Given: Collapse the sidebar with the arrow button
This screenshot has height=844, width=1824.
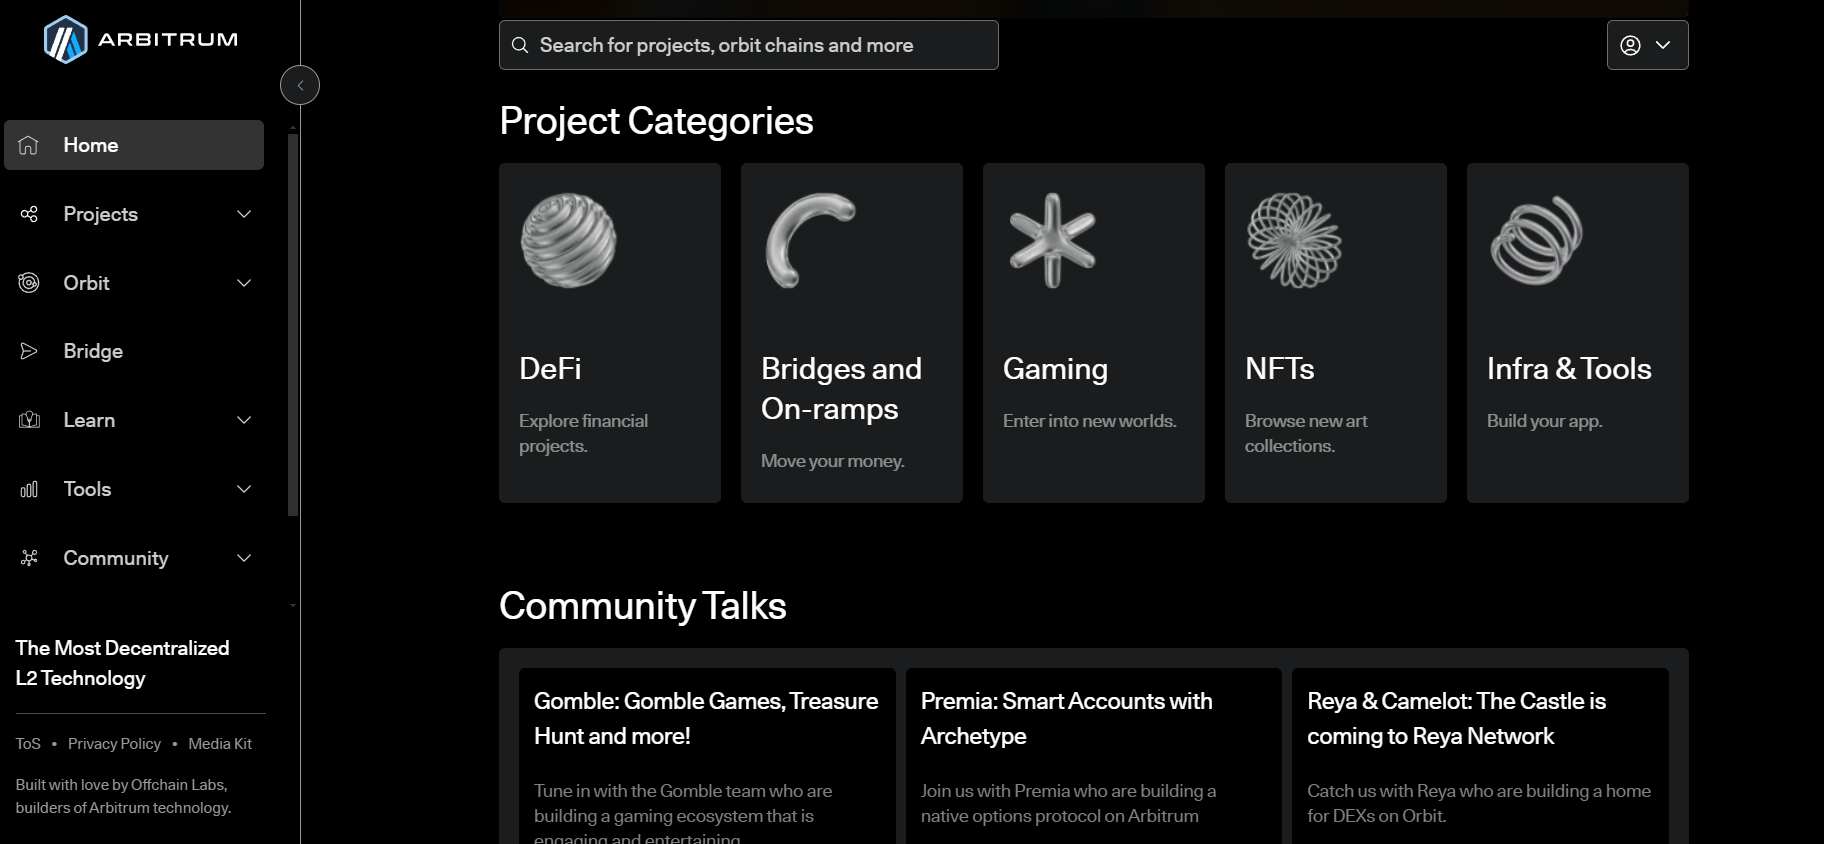Looking at the screenshot, I should [300, 85].
